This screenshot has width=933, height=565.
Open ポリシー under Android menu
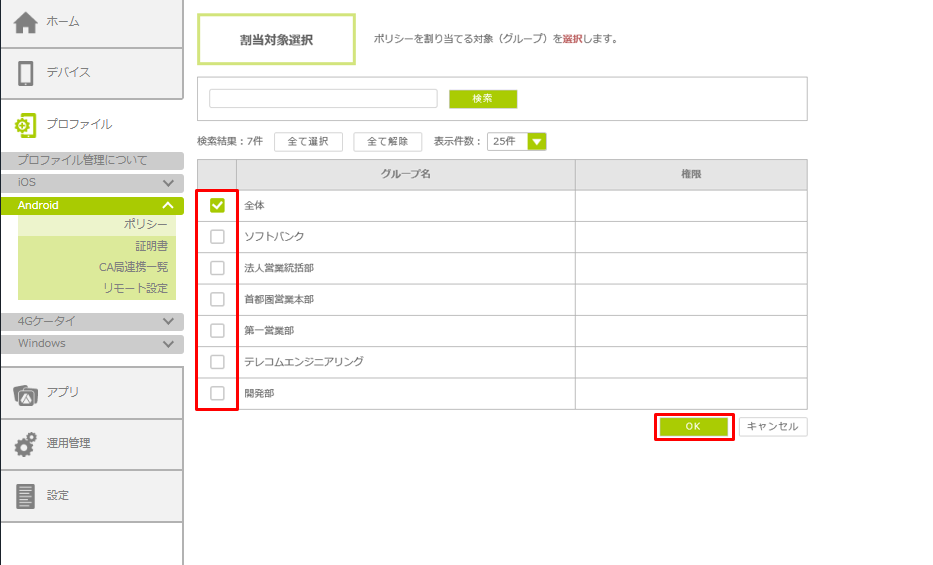tap(145, 225)
